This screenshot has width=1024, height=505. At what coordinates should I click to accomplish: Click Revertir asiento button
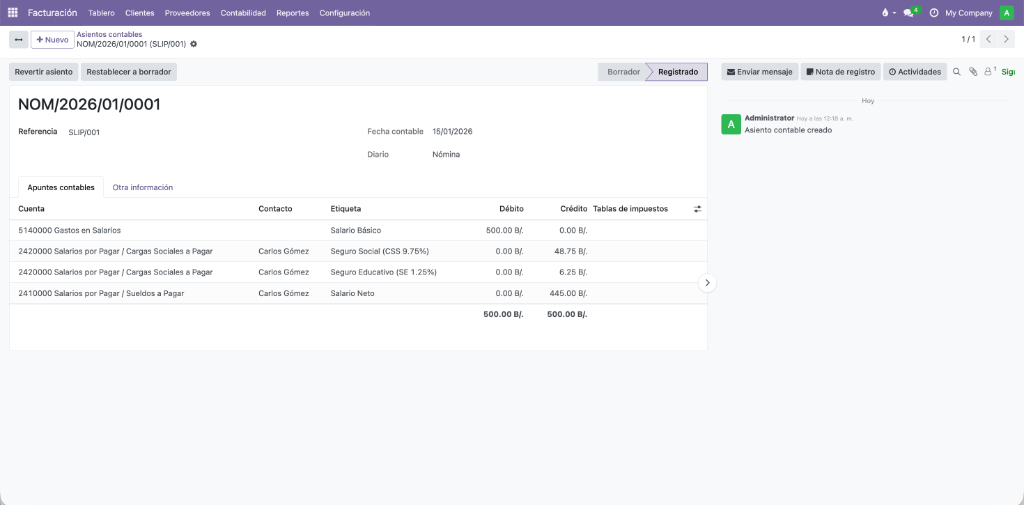tap(44, 72)
